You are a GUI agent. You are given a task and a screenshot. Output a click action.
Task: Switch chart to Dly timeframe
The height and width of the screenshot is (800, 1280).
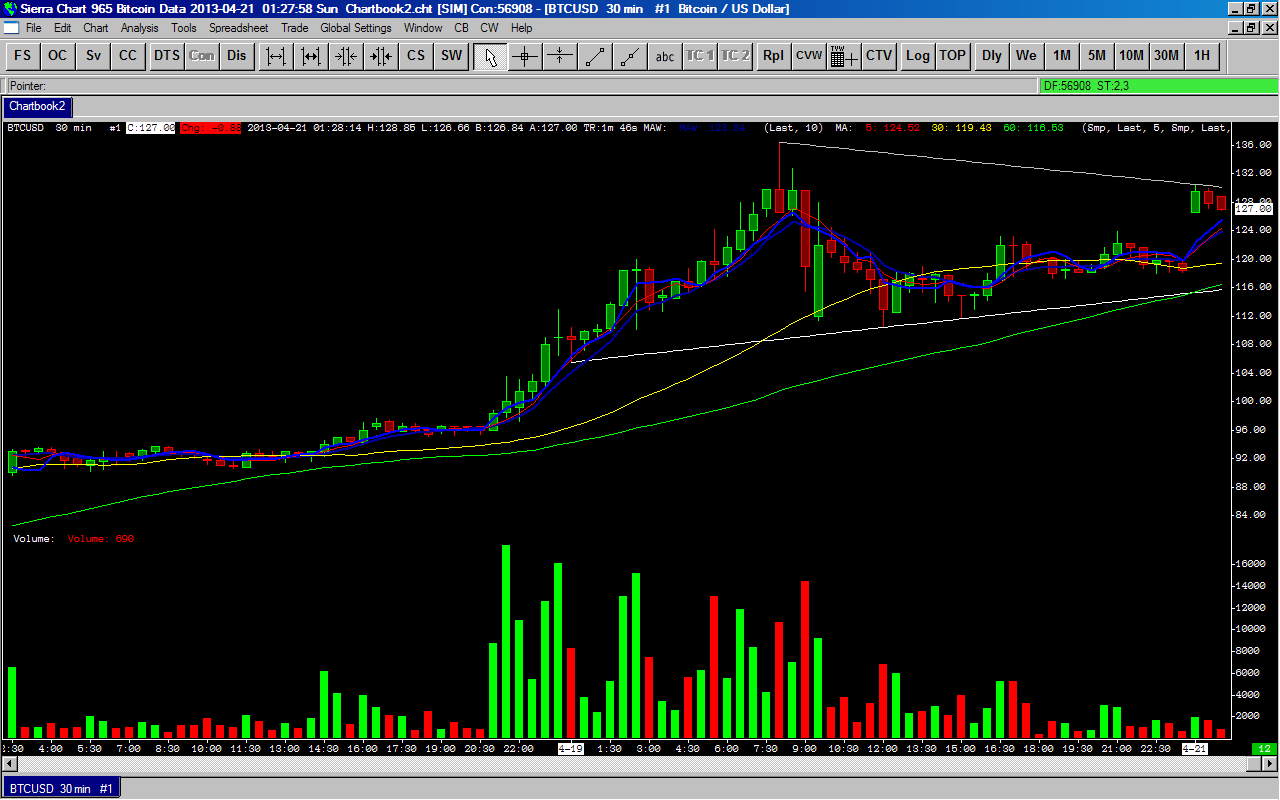991,56
